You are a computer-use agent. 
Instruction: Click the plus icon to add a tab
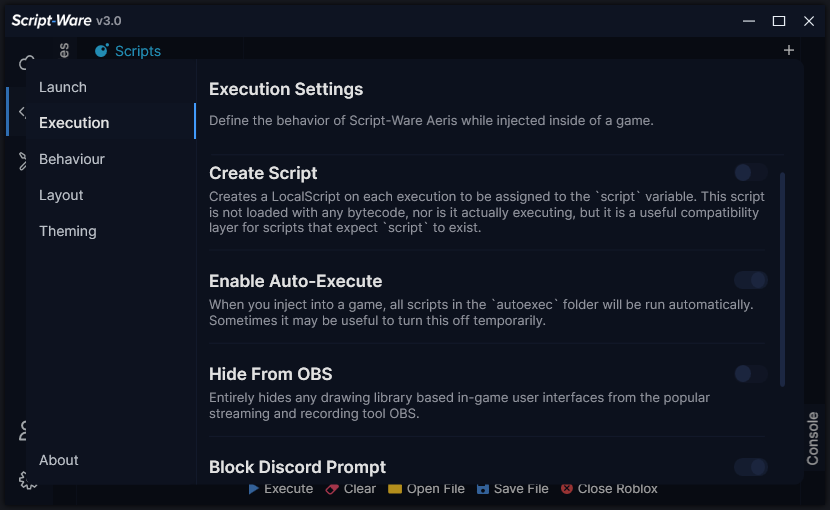click(789, 50)
